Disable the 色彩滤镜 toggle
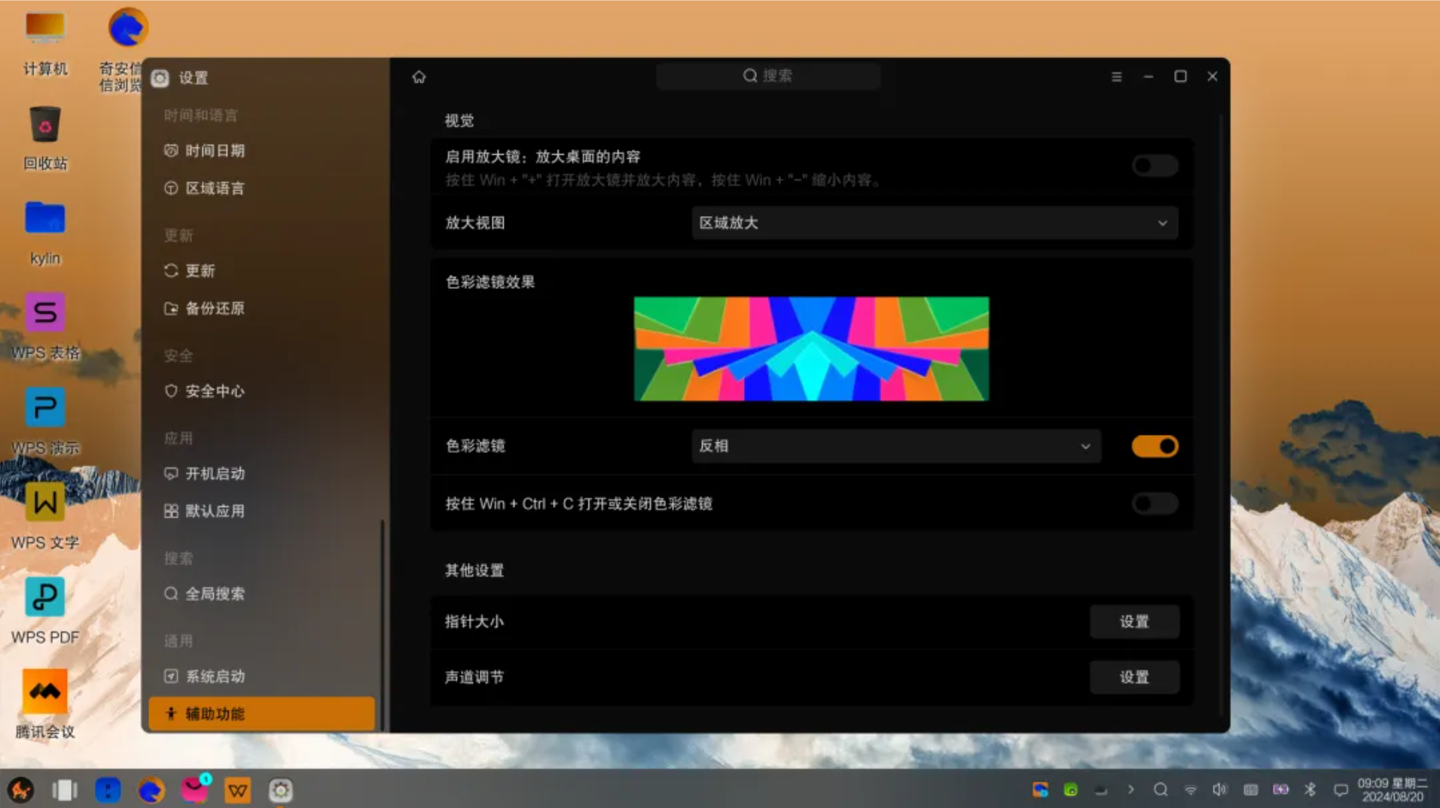This screenshot has height=808, width=1440. click(1155, 446)
